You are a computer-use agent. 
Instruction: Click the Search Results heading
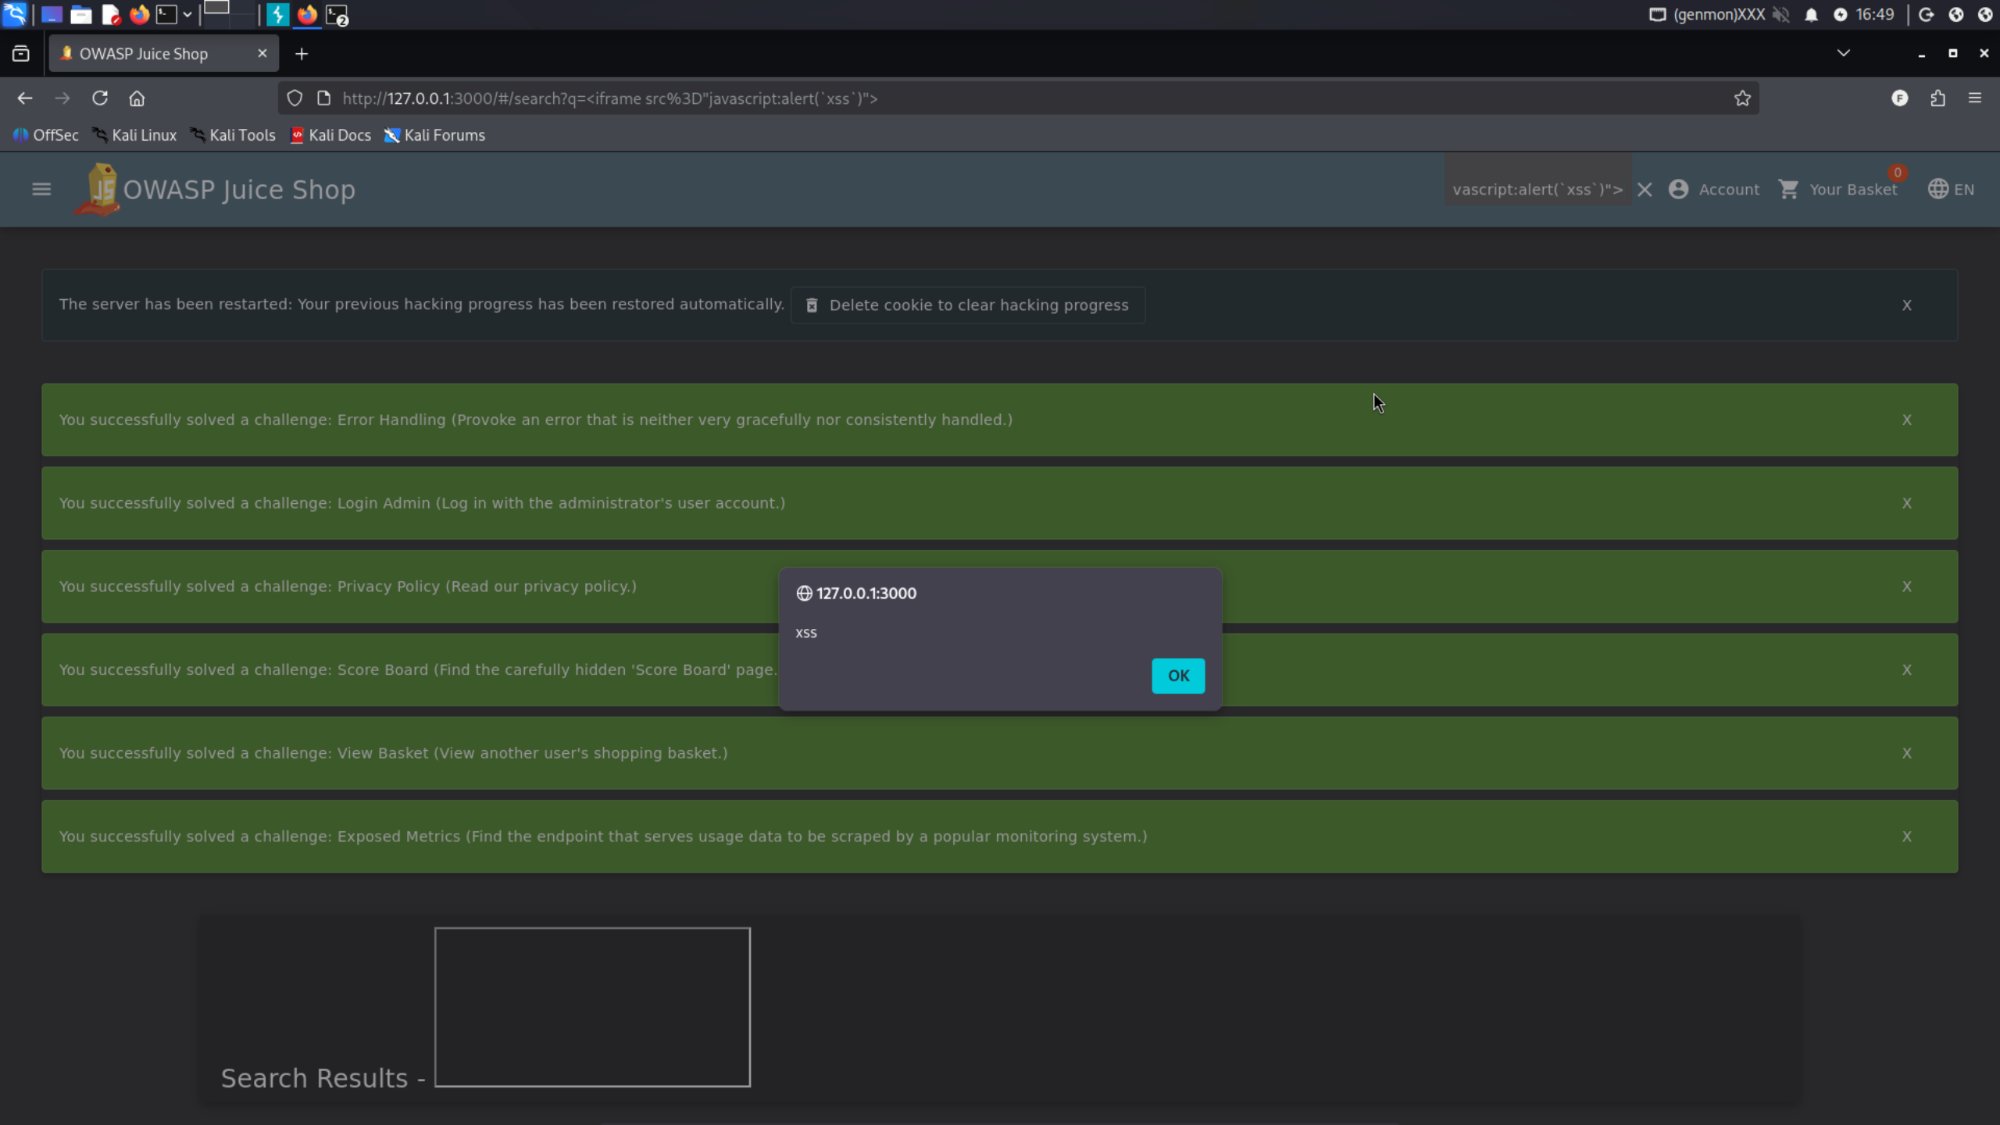(323, 1078)
